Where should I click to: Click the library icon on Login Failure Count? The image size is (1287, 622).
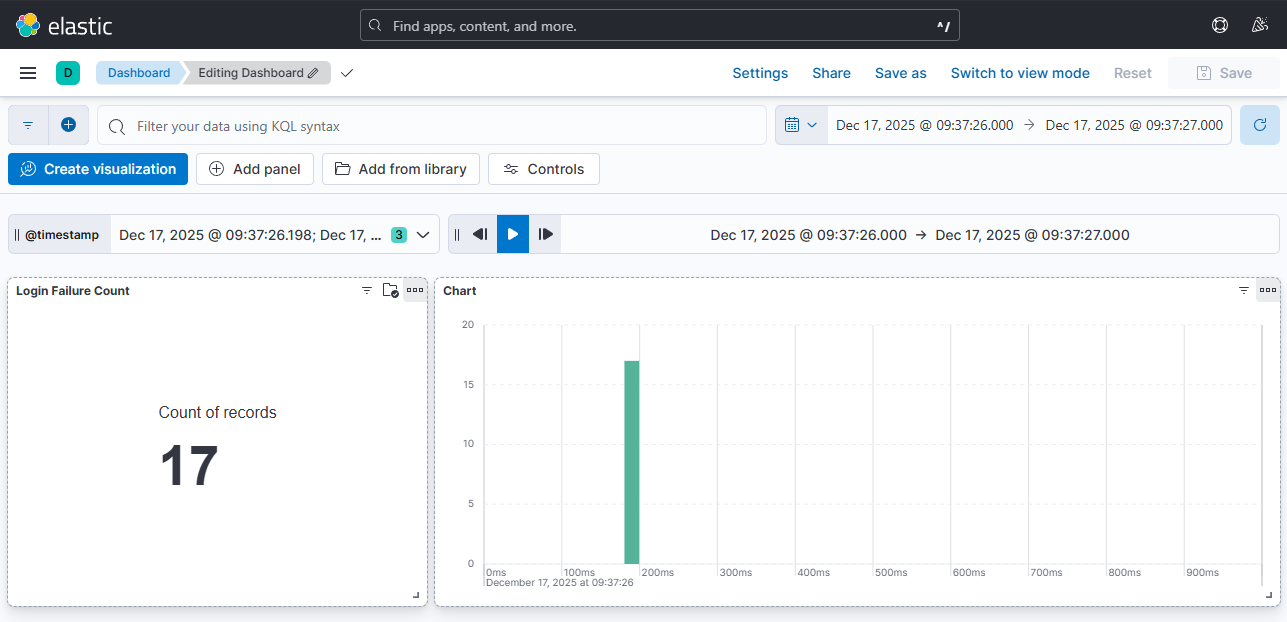pyautogui.click(x=391, y=290)
